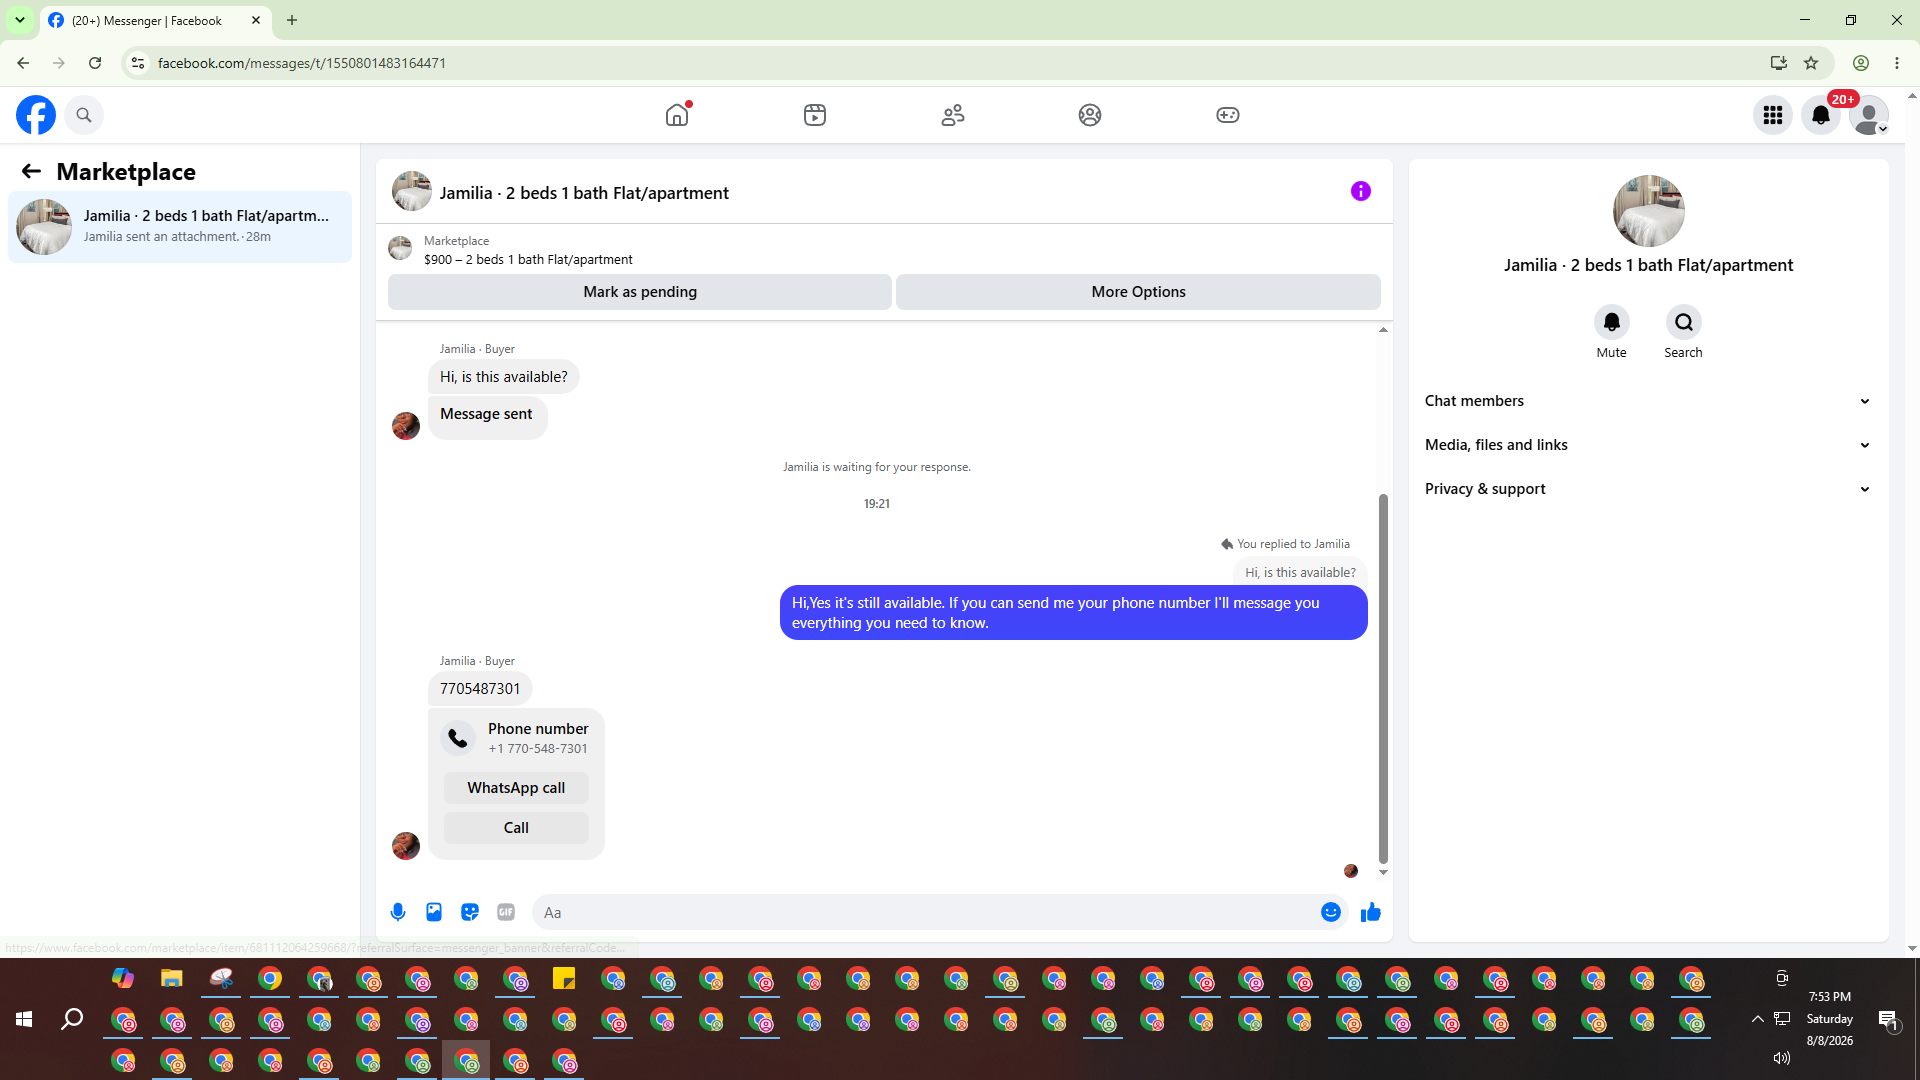Click the Facebook search magnifier icon
This screenshot has width=1920, height=1080.
click(84, 115)
